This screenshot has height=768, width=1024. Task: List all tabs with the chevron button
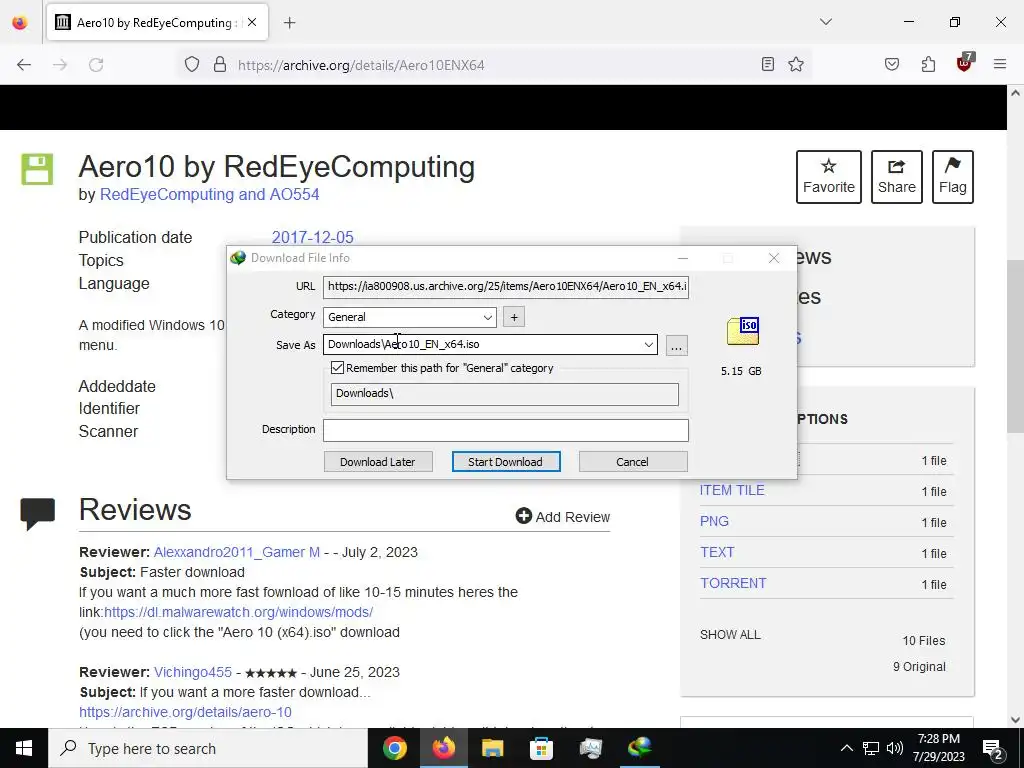(x=826, y=22)
